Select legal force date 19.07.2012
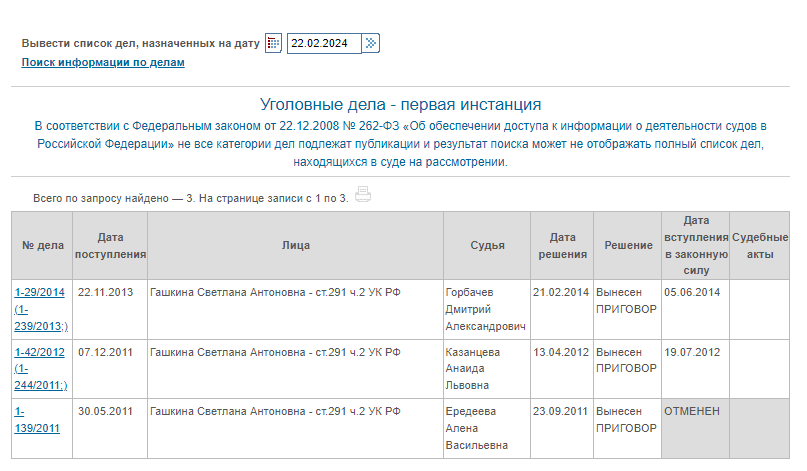This screenshot has height=471, width=807. coord(692,352)
